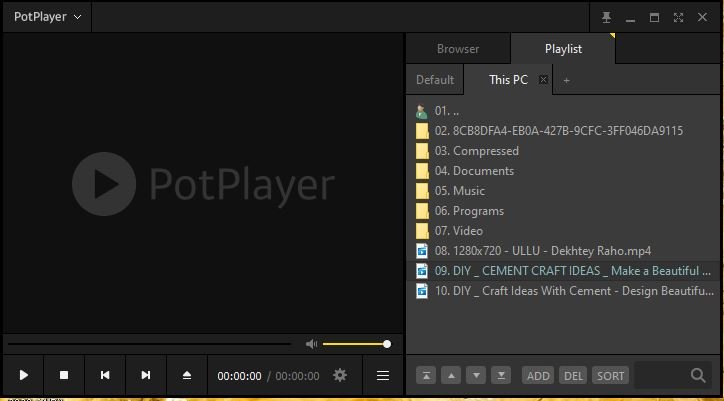Add a new playlist with plus button
724x401 pixels.
(x=567, y=80)
